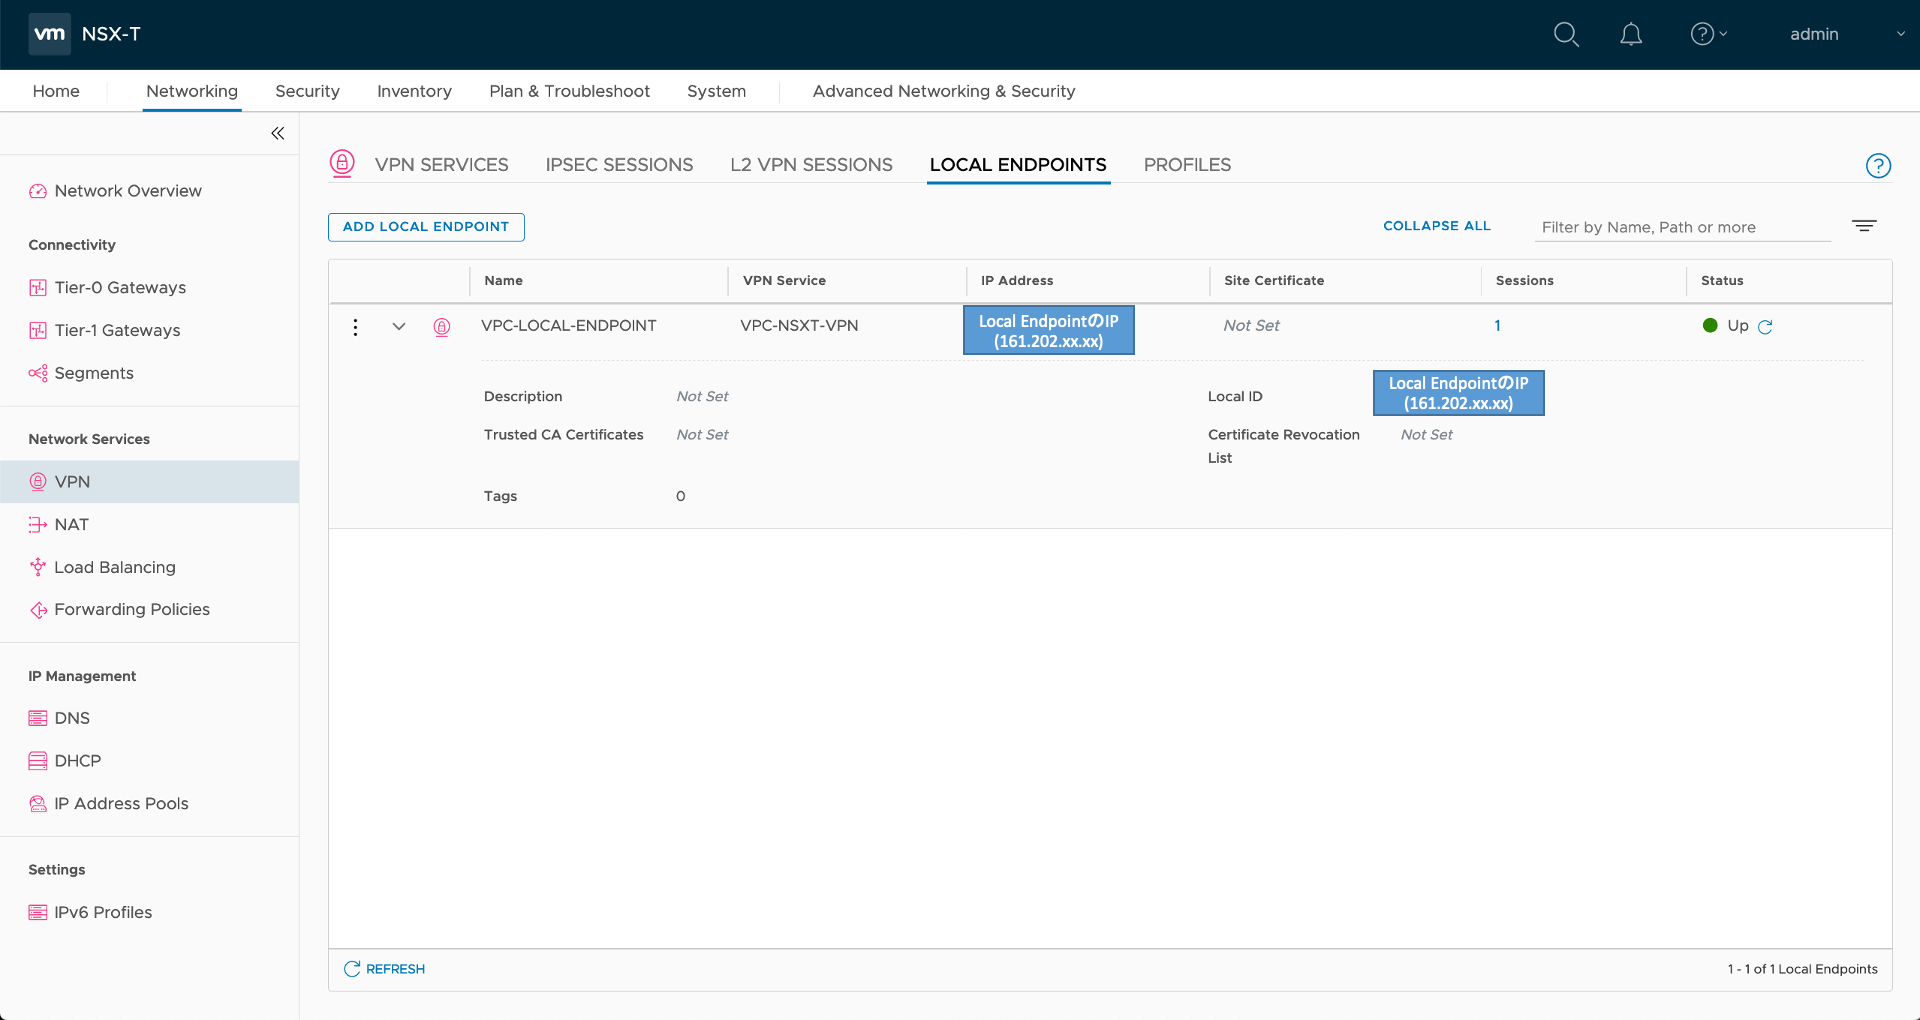This screenshot has width=1920, height=1020.
Task: Open IPv6 Profiles in sidebar
Action: coord(103,912)
